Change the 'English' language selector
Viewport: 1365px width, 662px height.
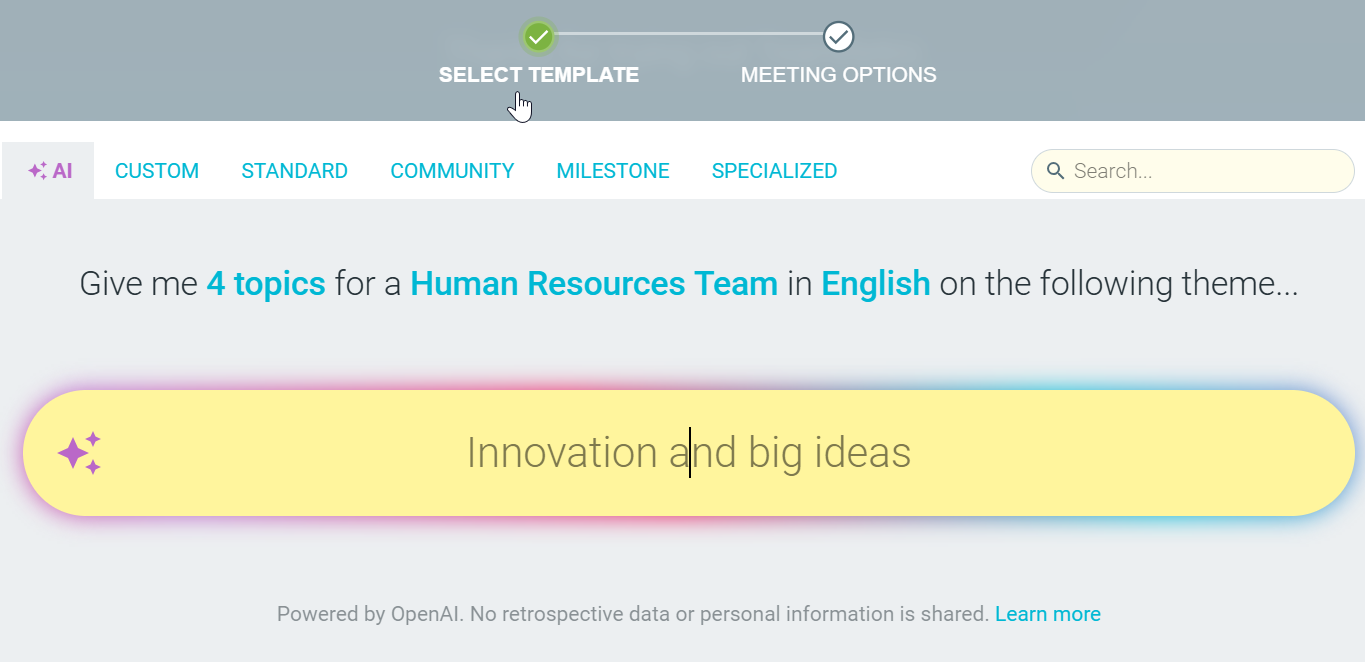[876, 284]
